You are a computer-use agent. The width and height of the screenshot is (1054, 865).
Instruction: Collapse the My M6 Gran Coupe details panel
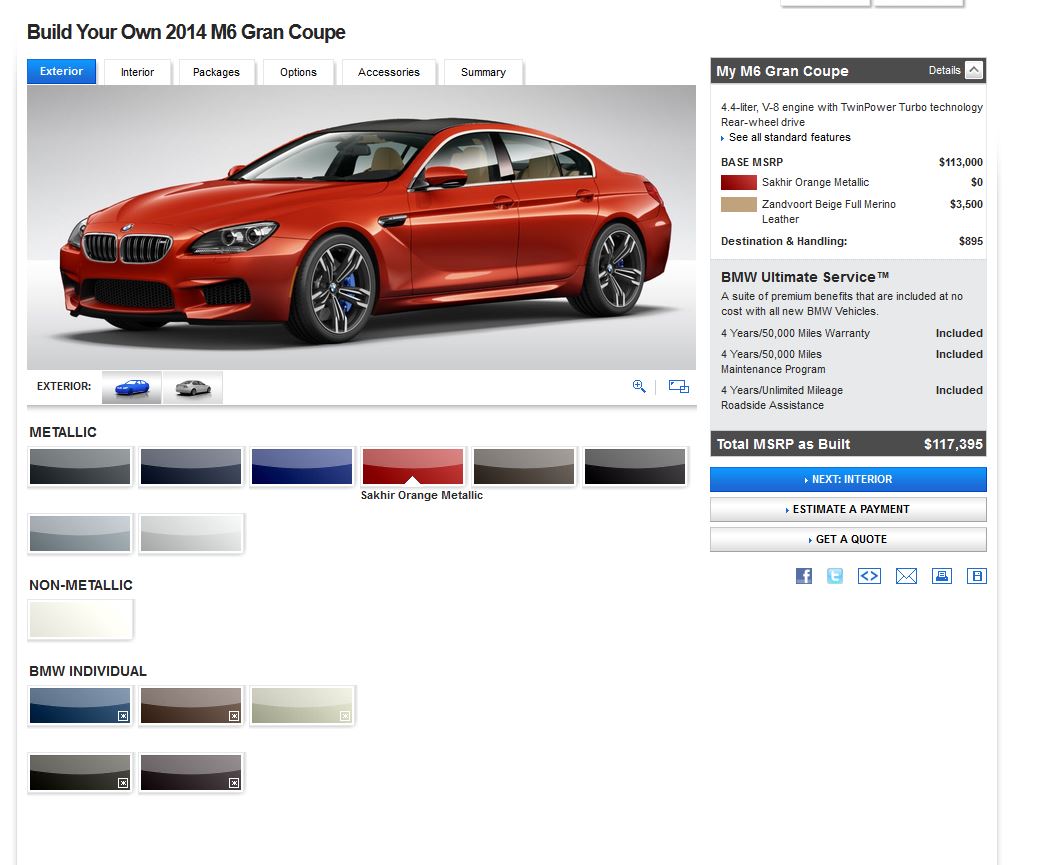click(974, 70)
